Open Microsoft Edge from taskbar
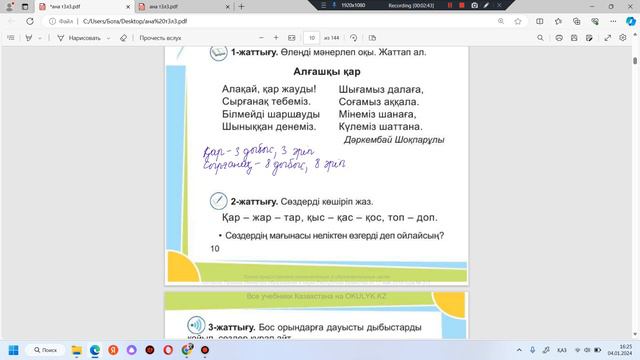This screenshot has height=360, width=640. tap(95, 350)
